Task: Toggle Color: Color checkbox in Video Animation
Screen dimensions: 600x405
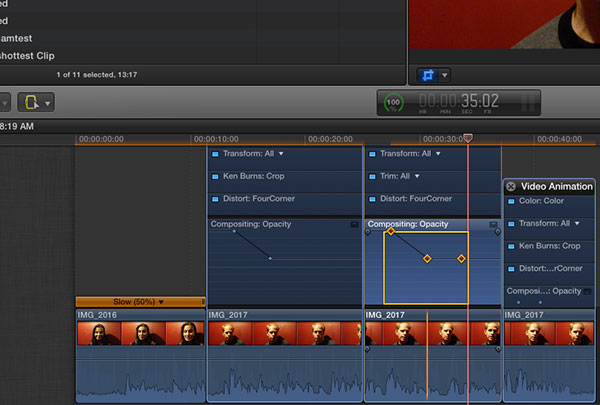Action: click(511, 201)
